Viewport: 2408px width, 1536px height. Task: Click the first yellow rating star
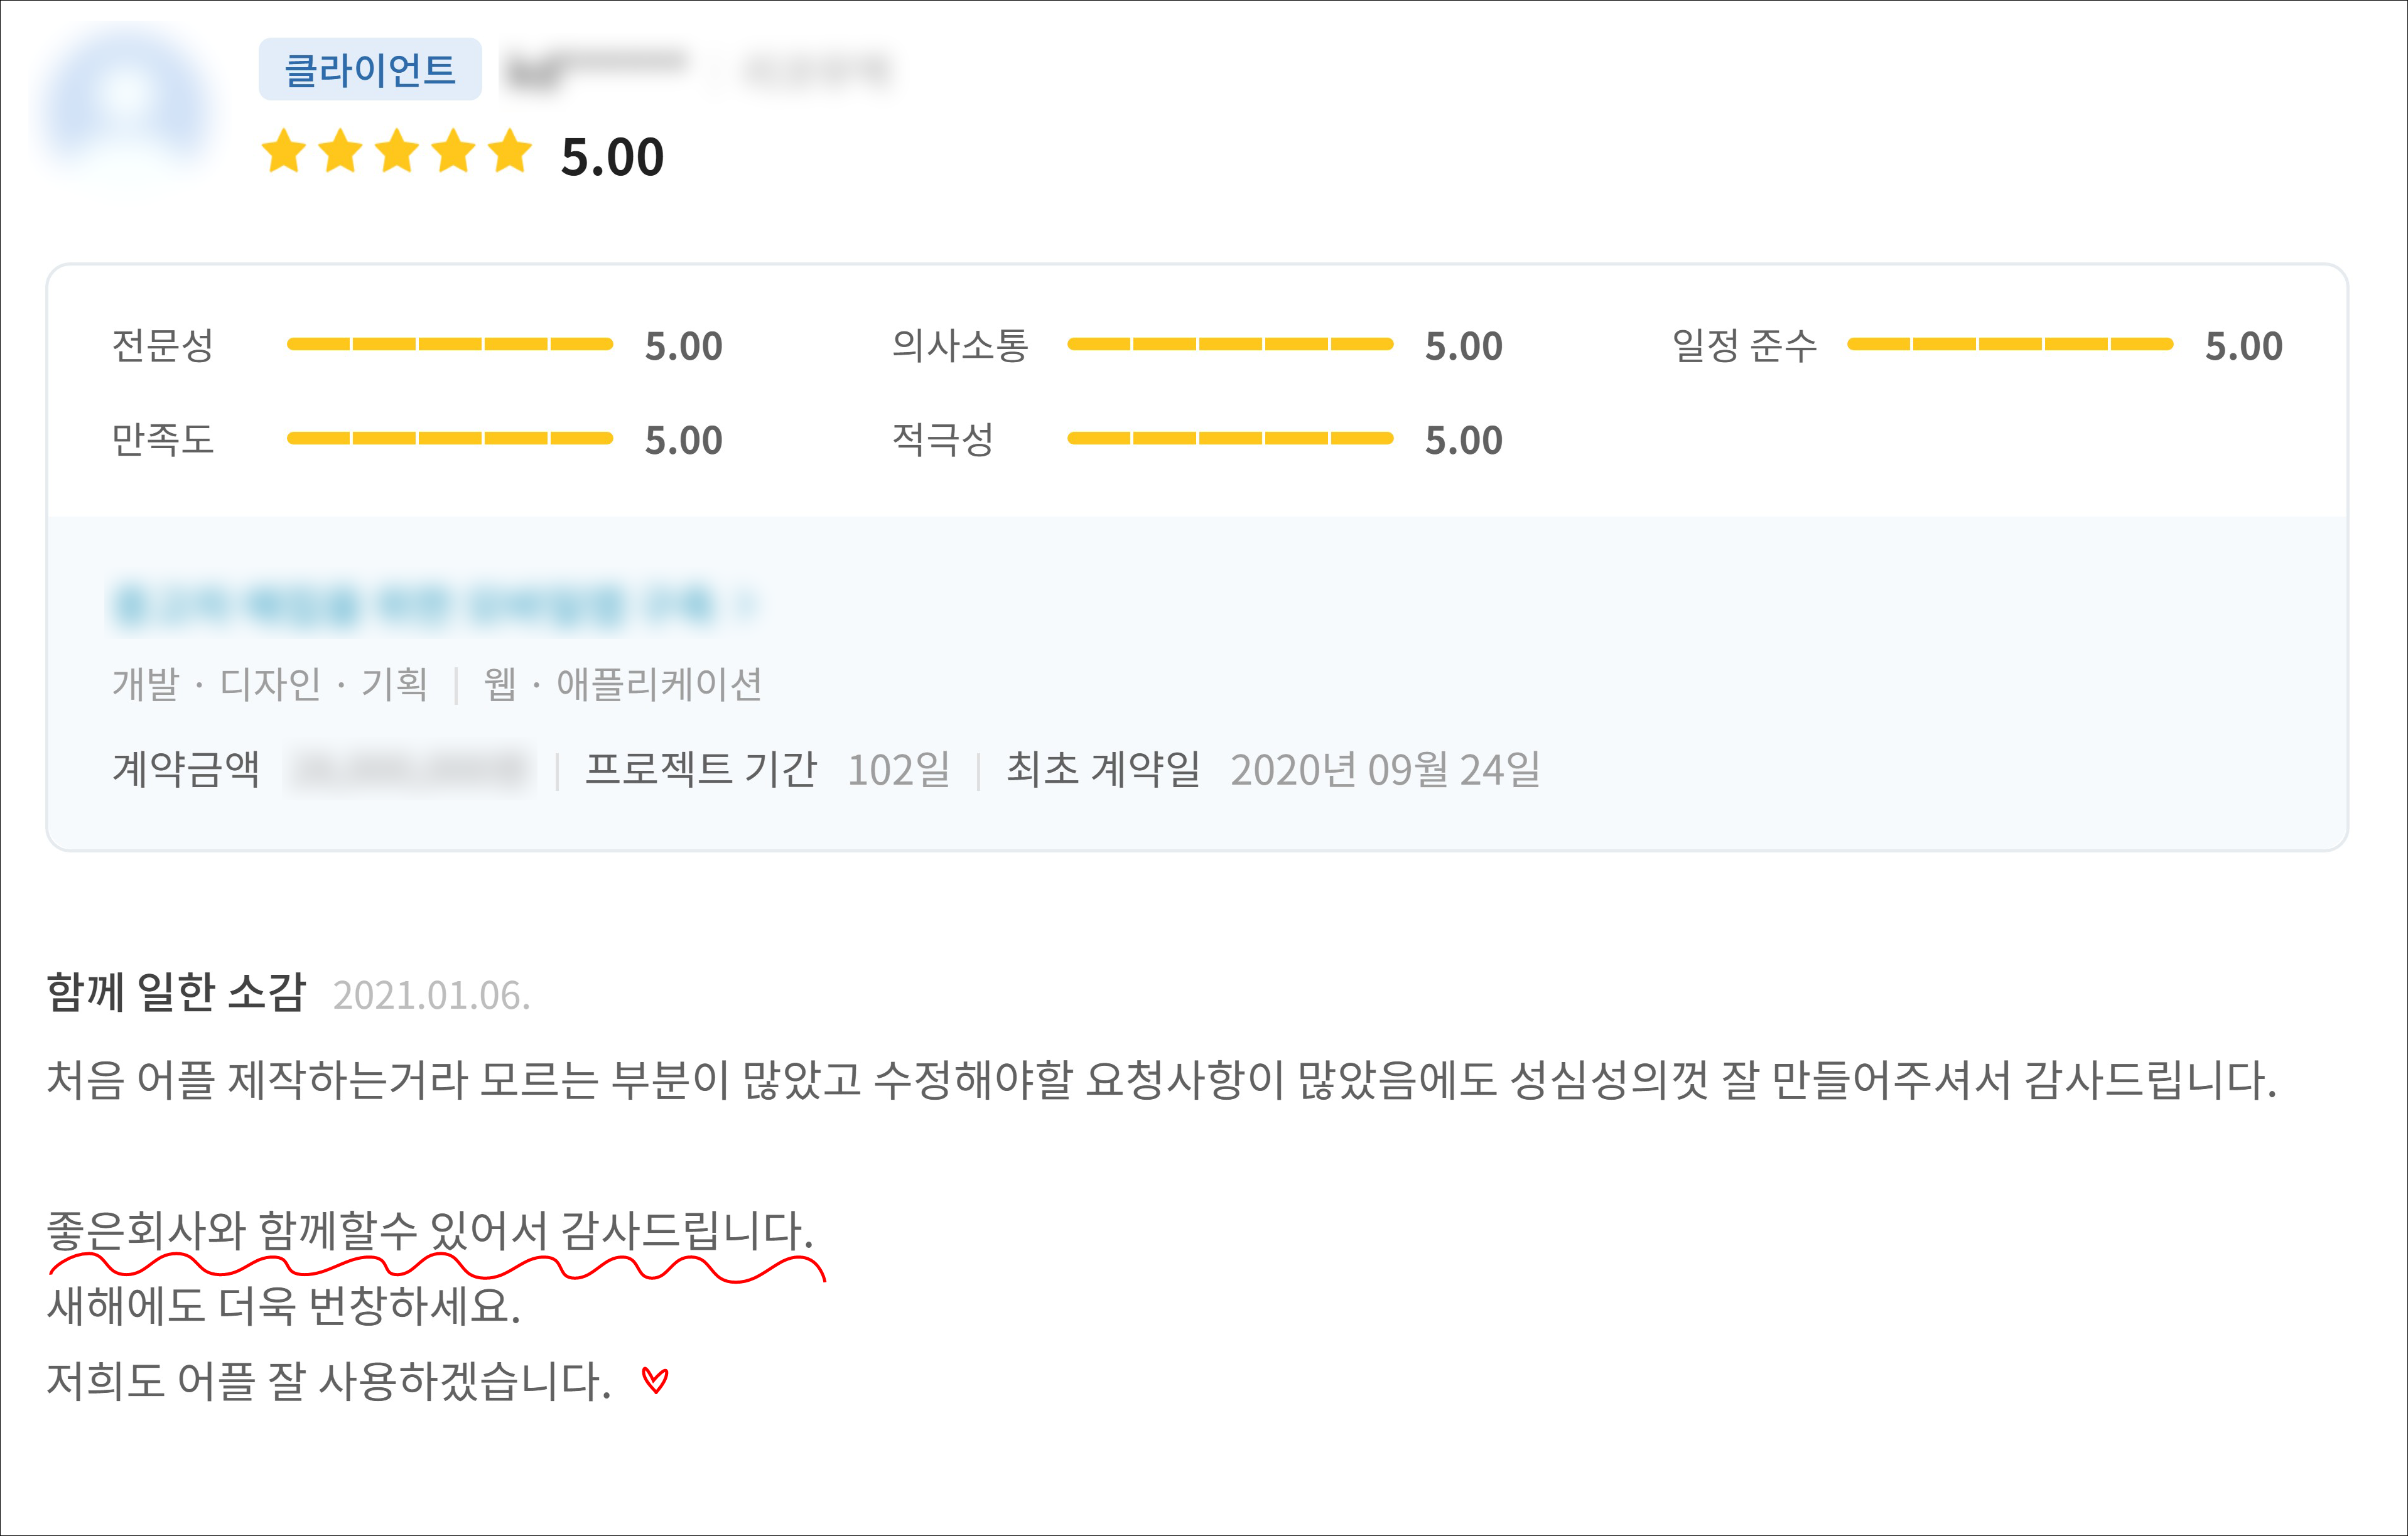(x=284, y=151)
